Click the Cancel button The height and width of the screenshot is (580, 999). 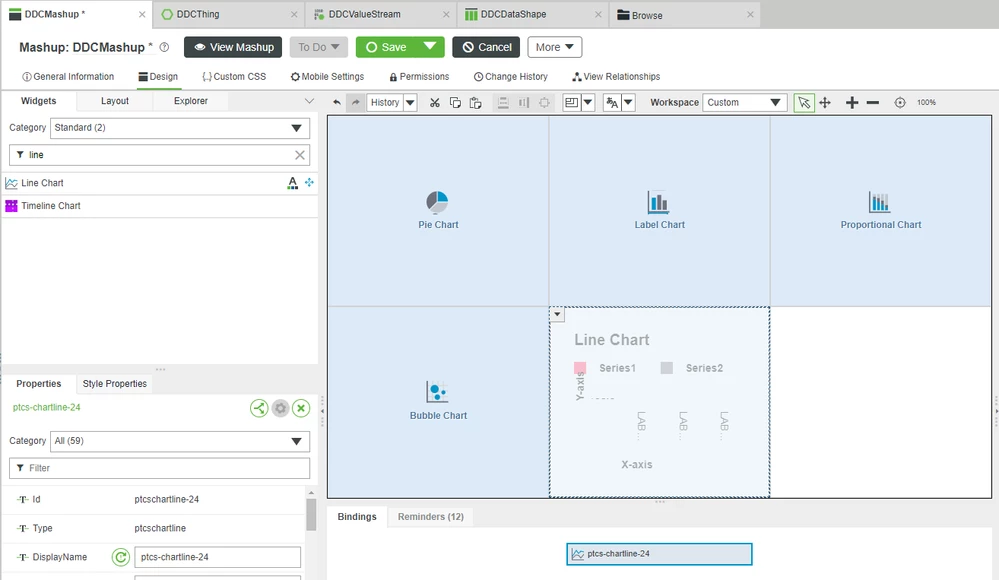click(x=486, y=47)
